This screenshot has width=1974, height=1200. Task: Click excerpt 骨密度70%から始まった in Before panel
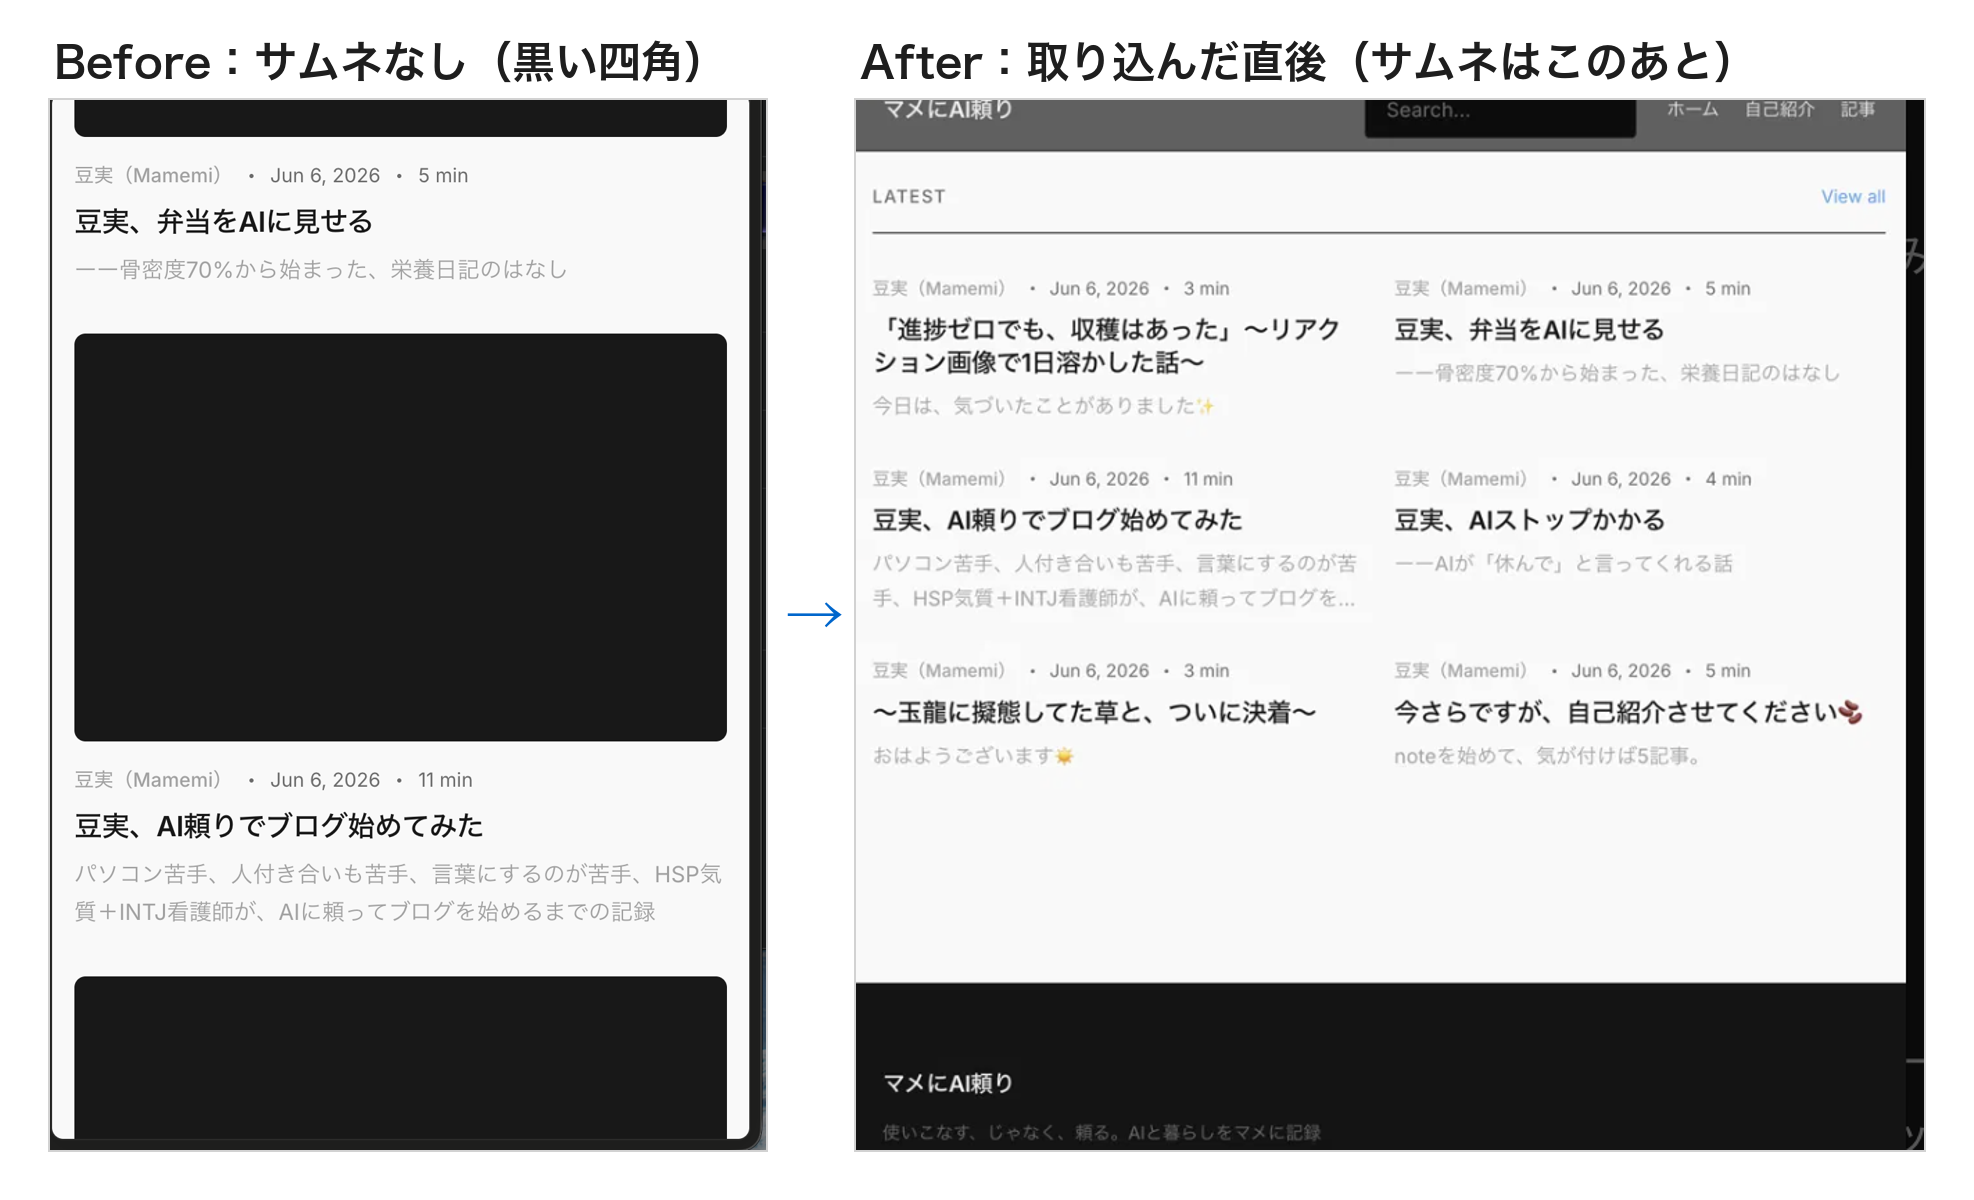[321, 269]
